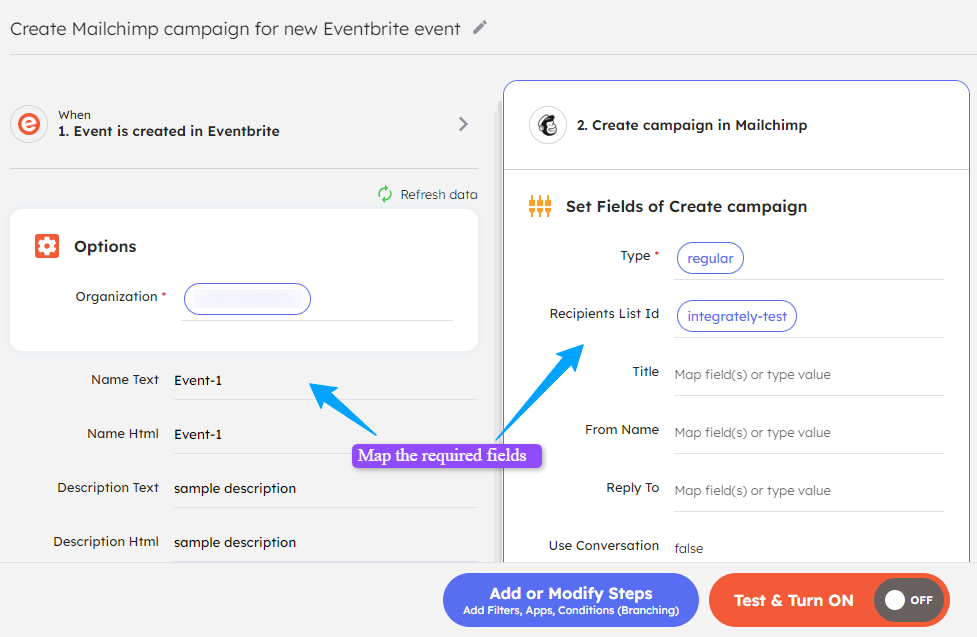Click Add or Modify Steps button
This screenshot has width=977, height=637.
pos(570,600)
